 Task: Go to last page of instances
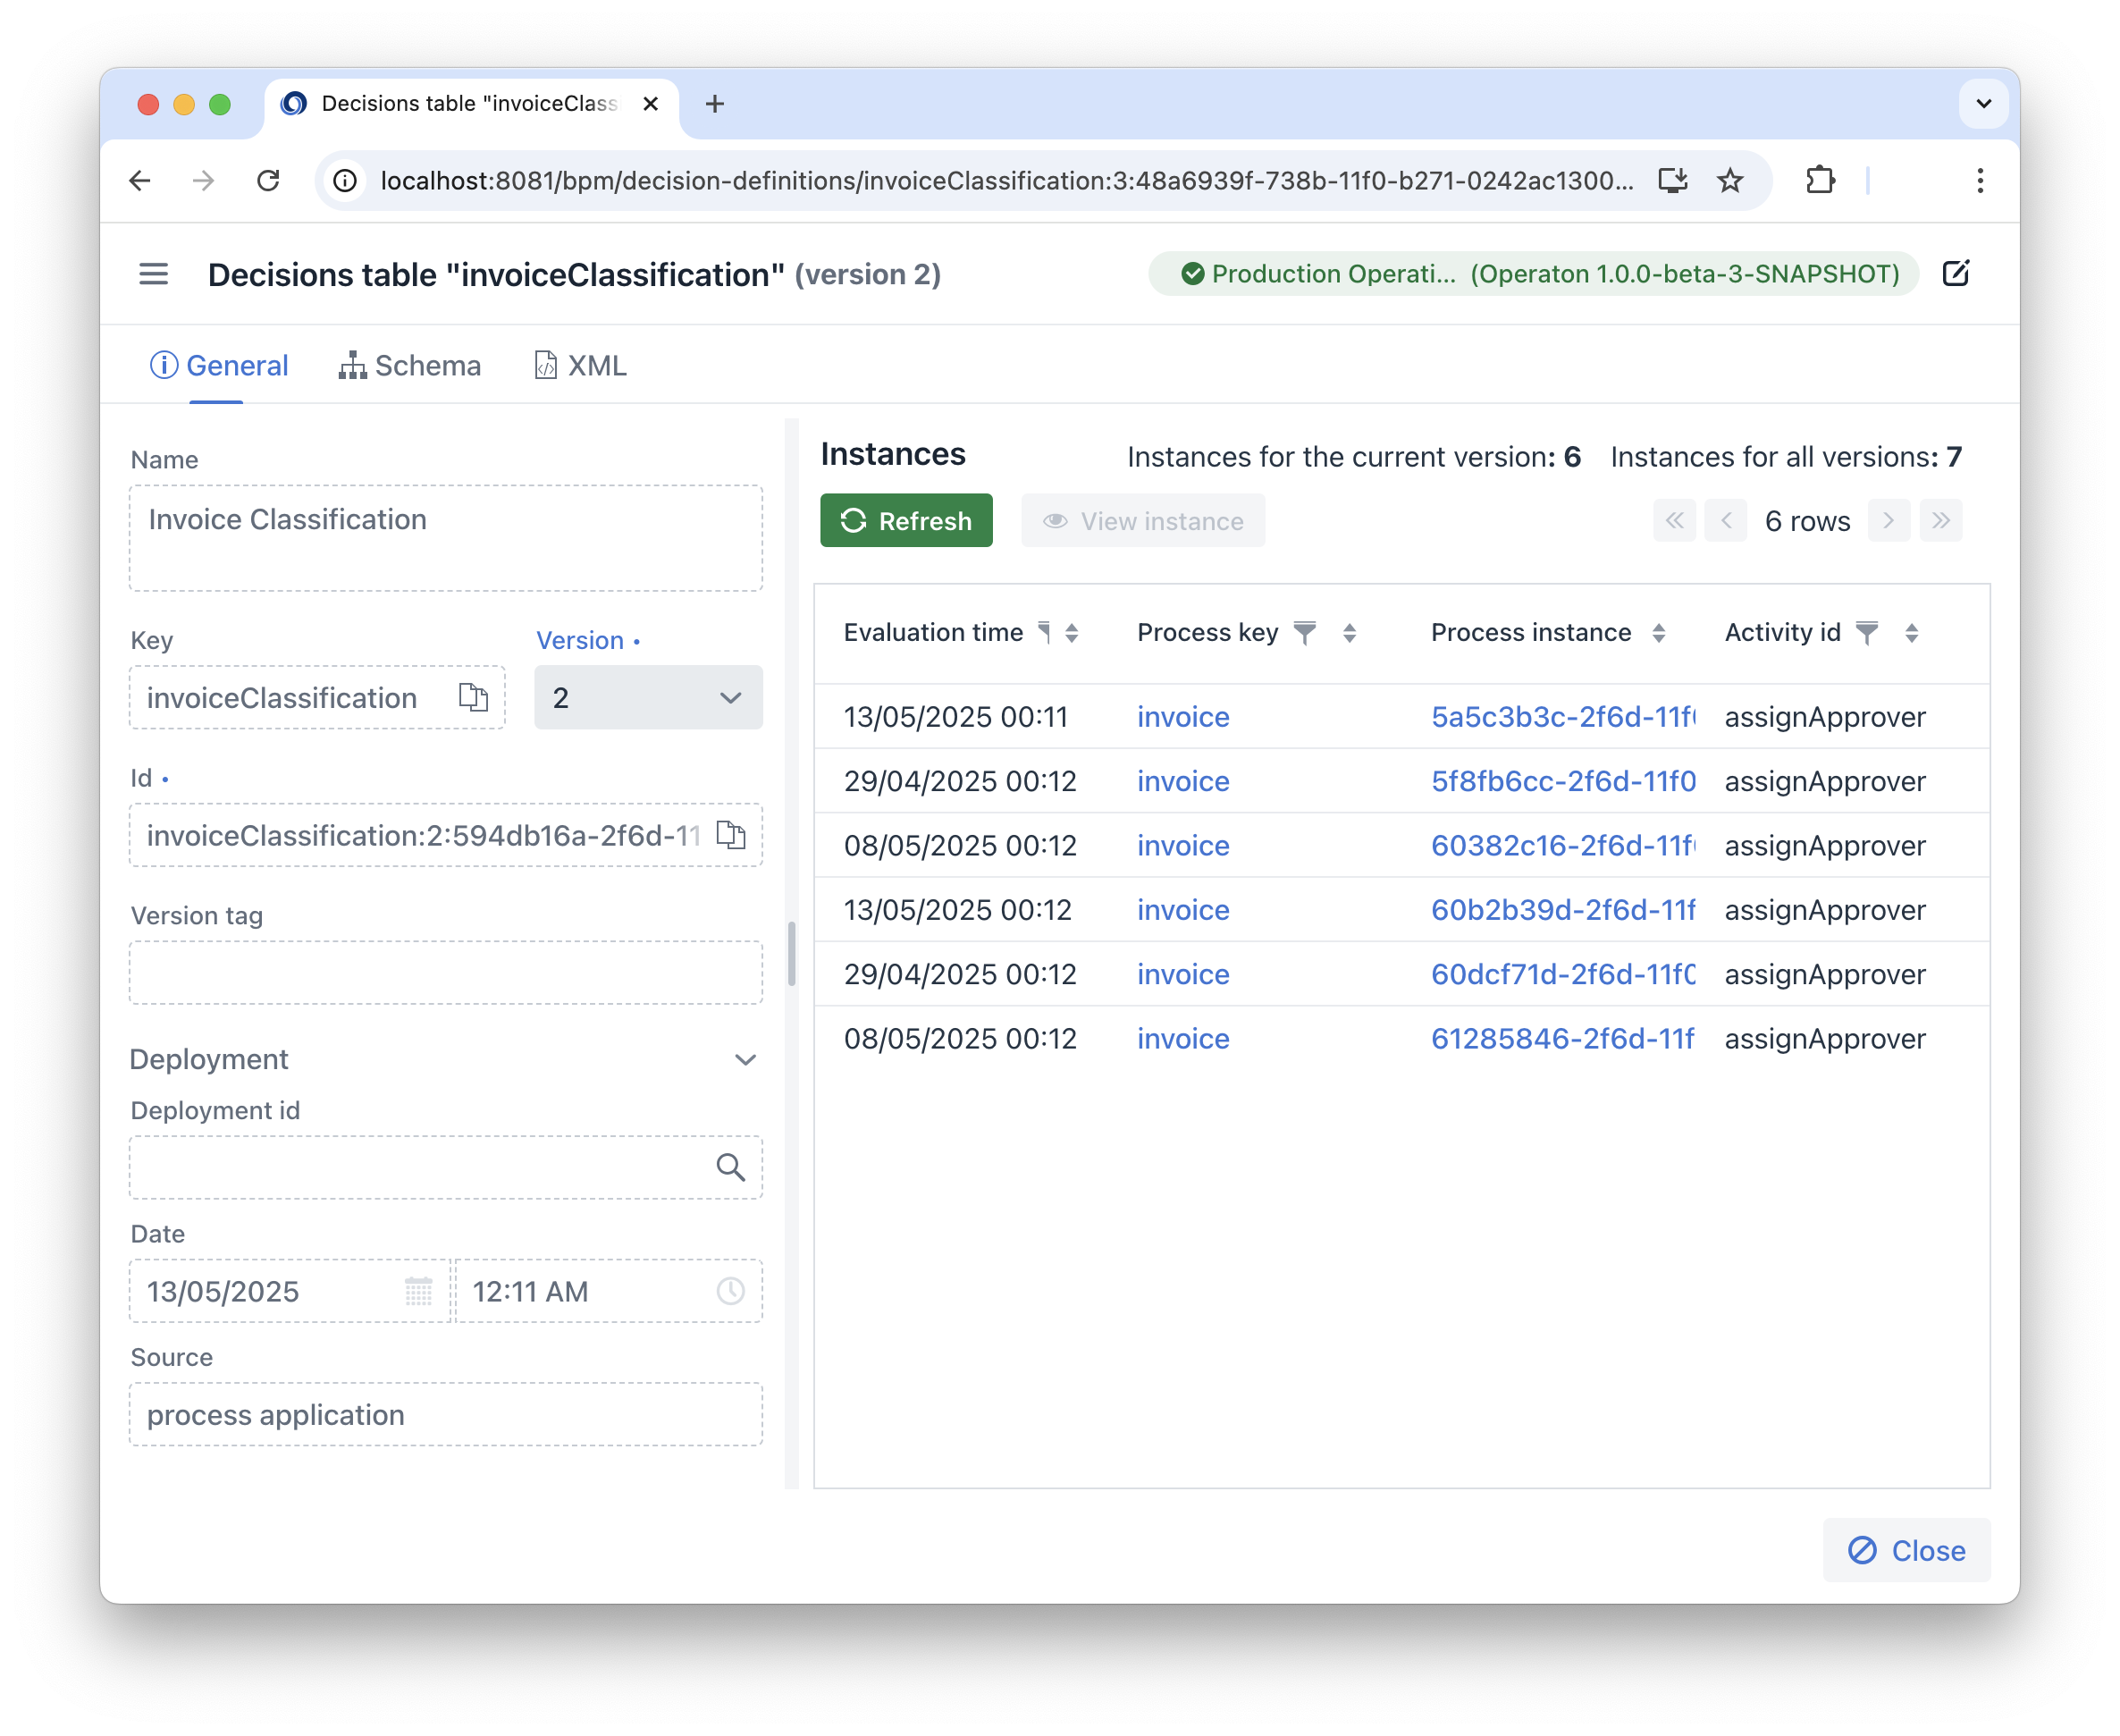coord(1941,520)
